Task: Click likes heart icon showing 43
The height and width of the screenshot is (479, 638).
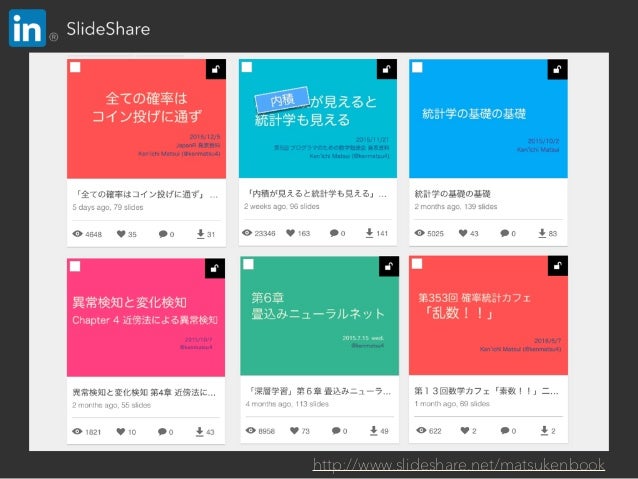Action: click(x=463, y=233)
